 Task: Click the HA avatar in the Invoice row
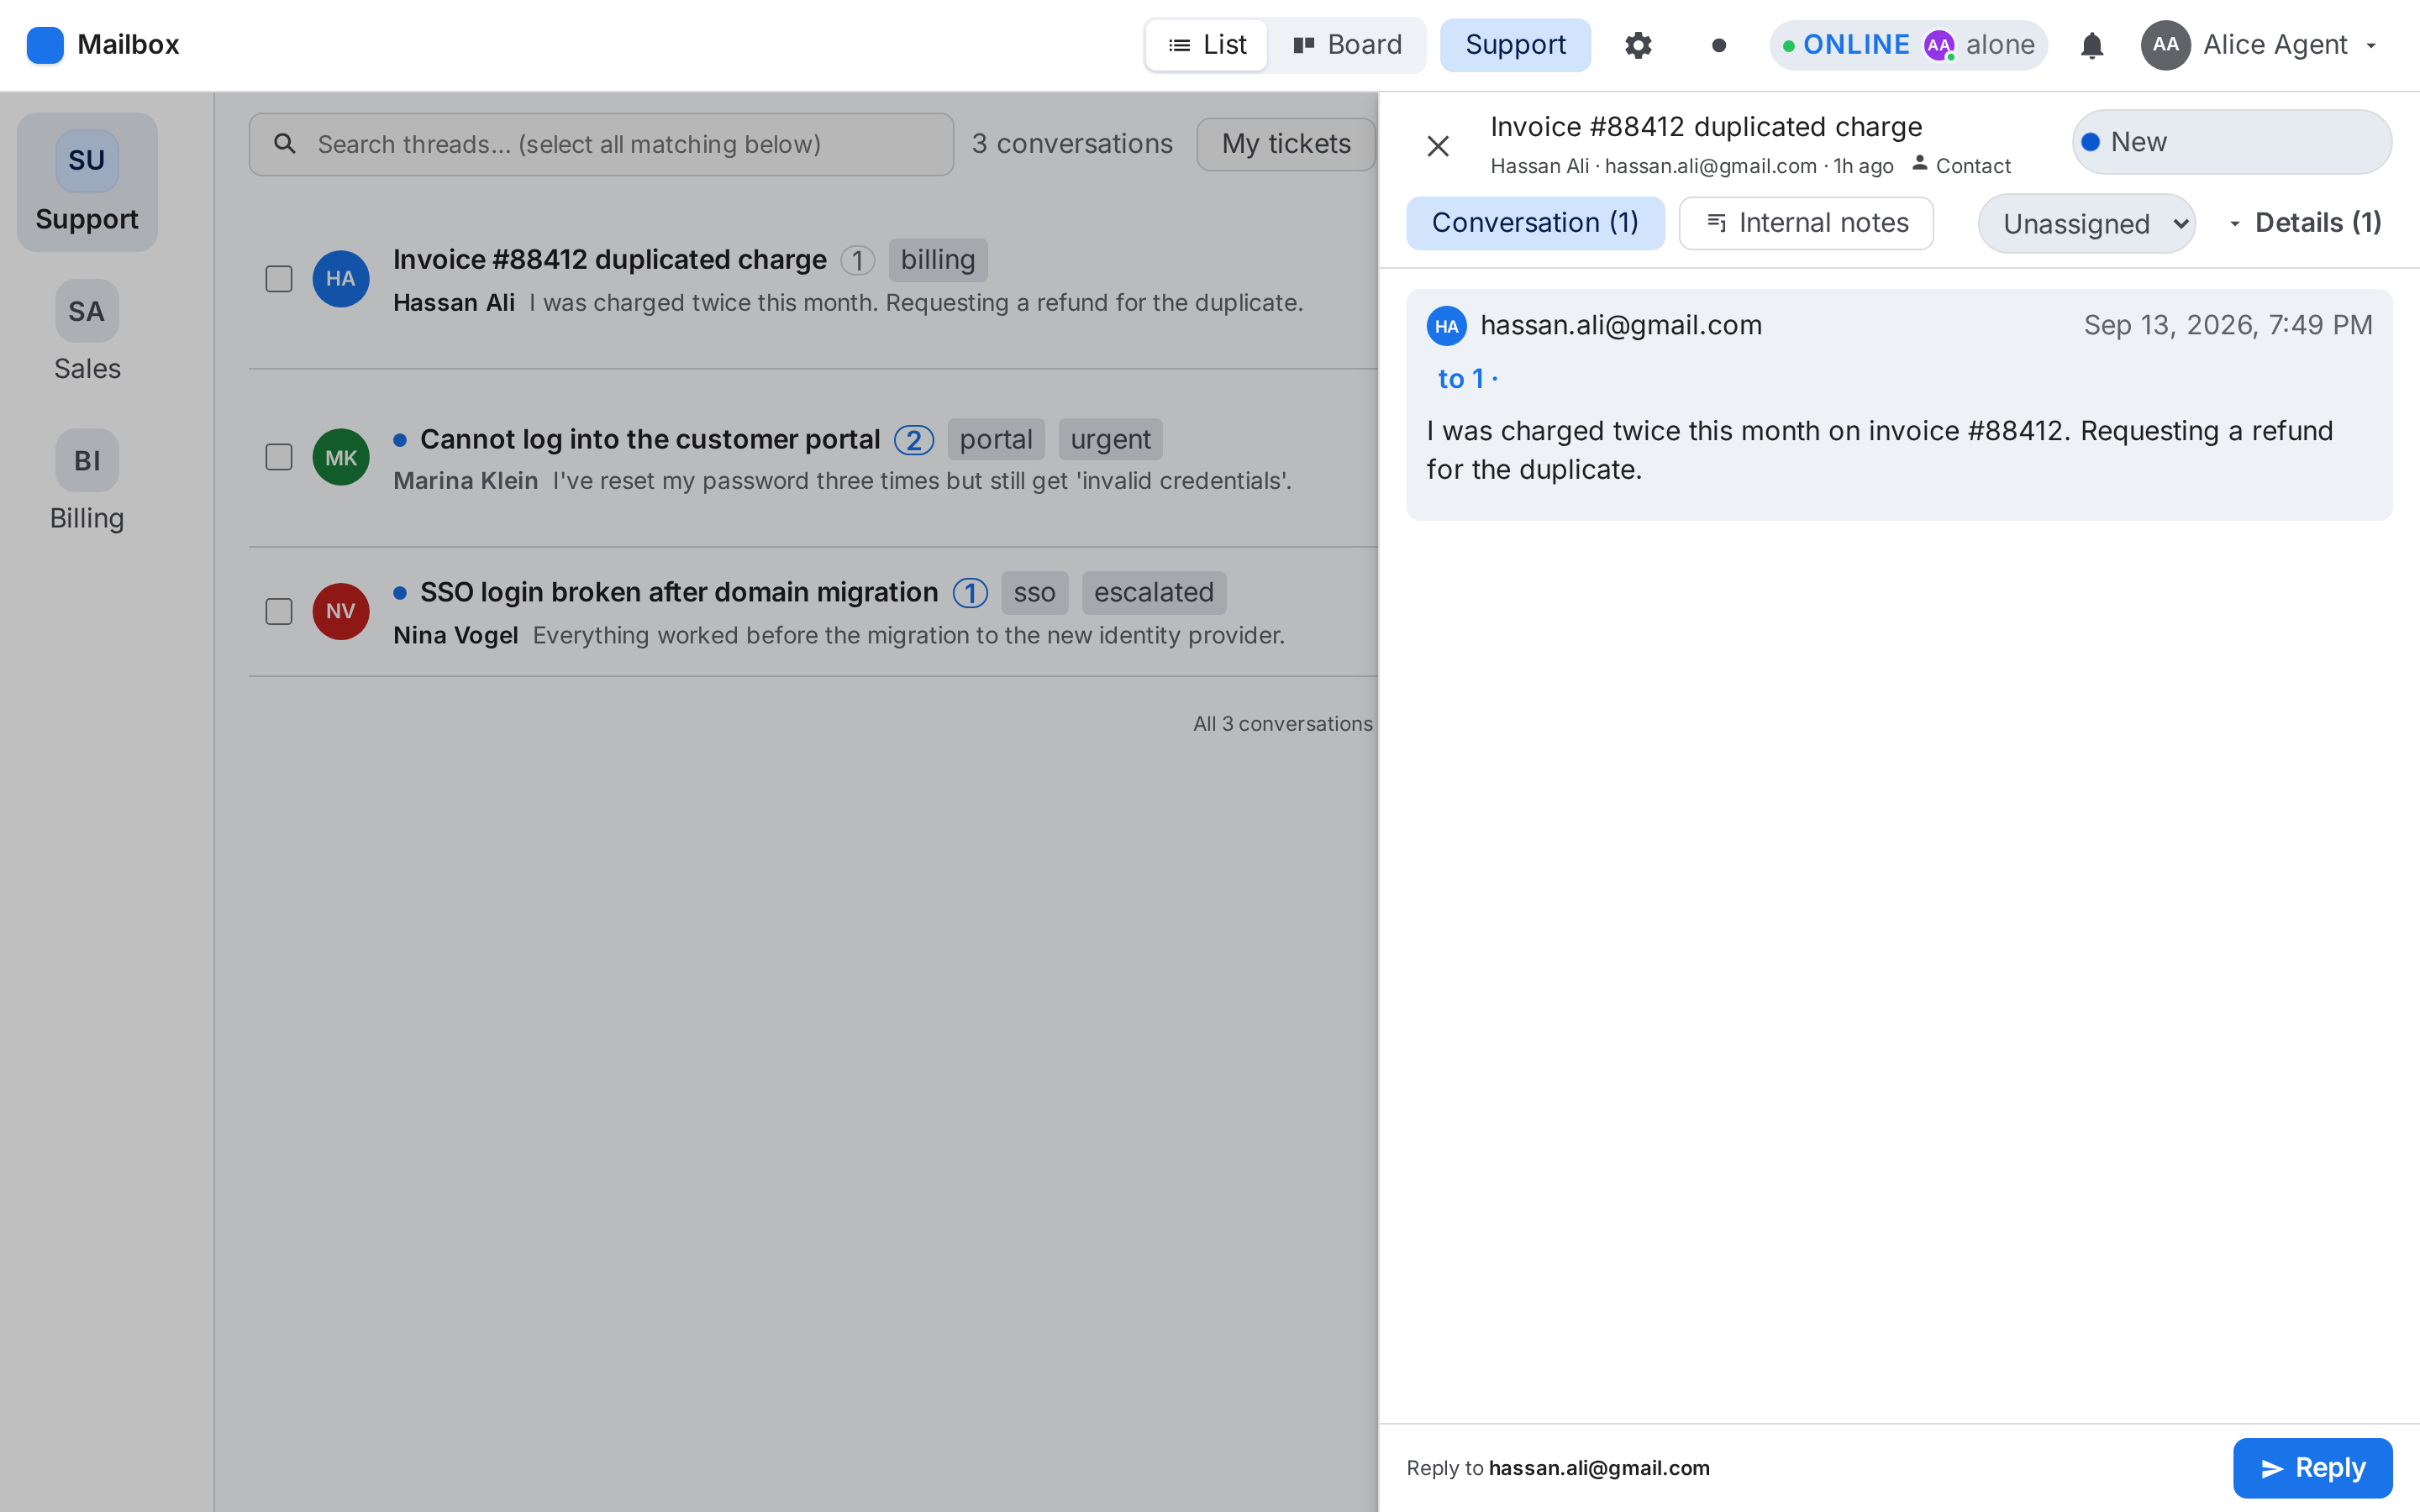point(340,279)
